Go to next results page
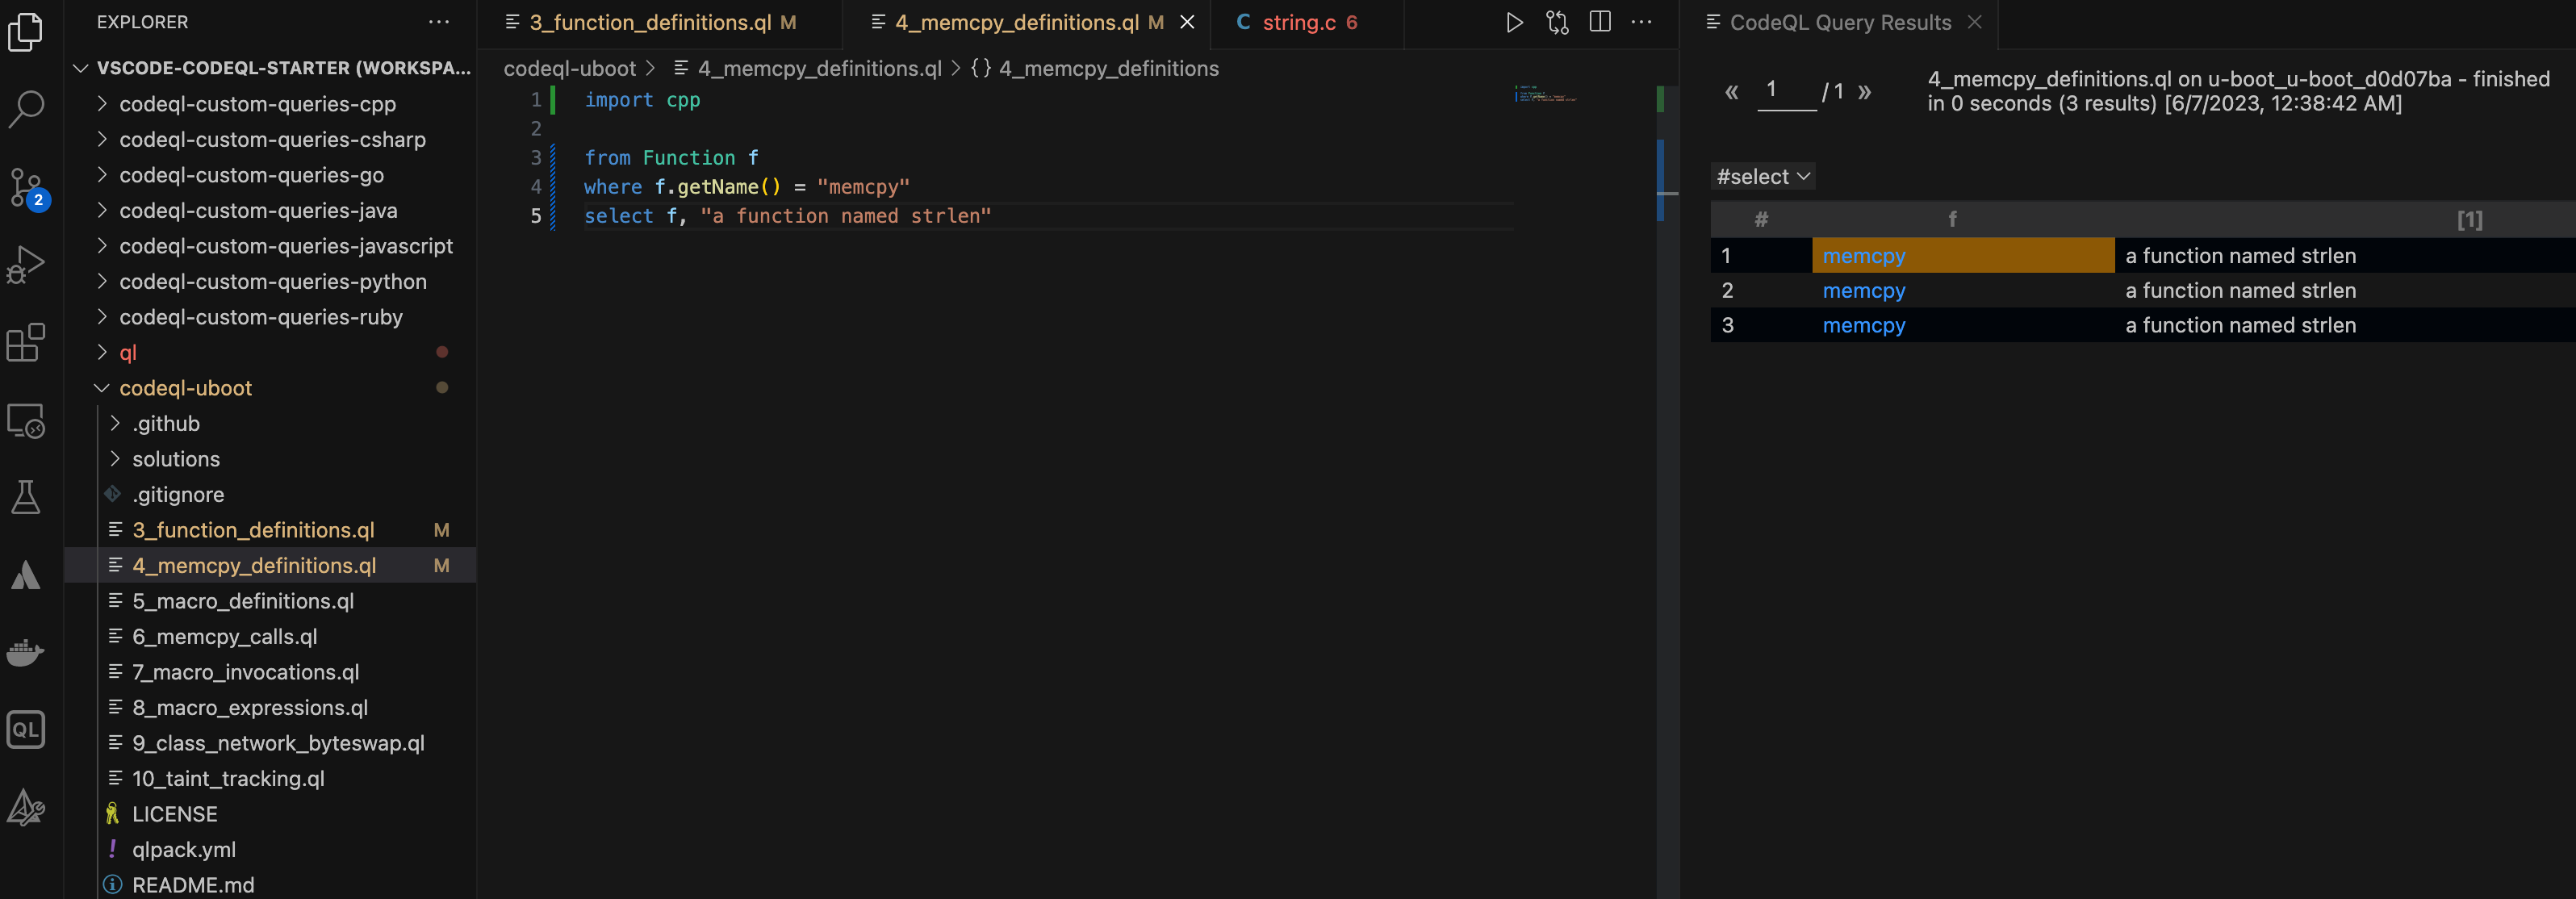The width and height of the screenshot is (2576, 899). pyautogui.click(x=1865, y=93)
